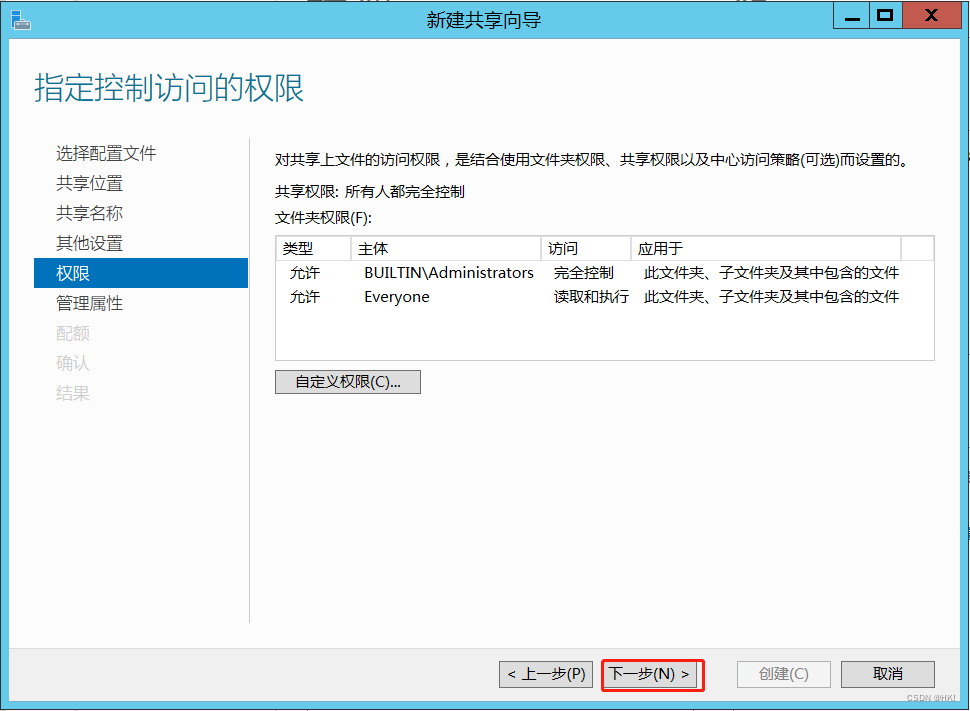Open the 共享位置 wizard step

[x=89, y=183]
